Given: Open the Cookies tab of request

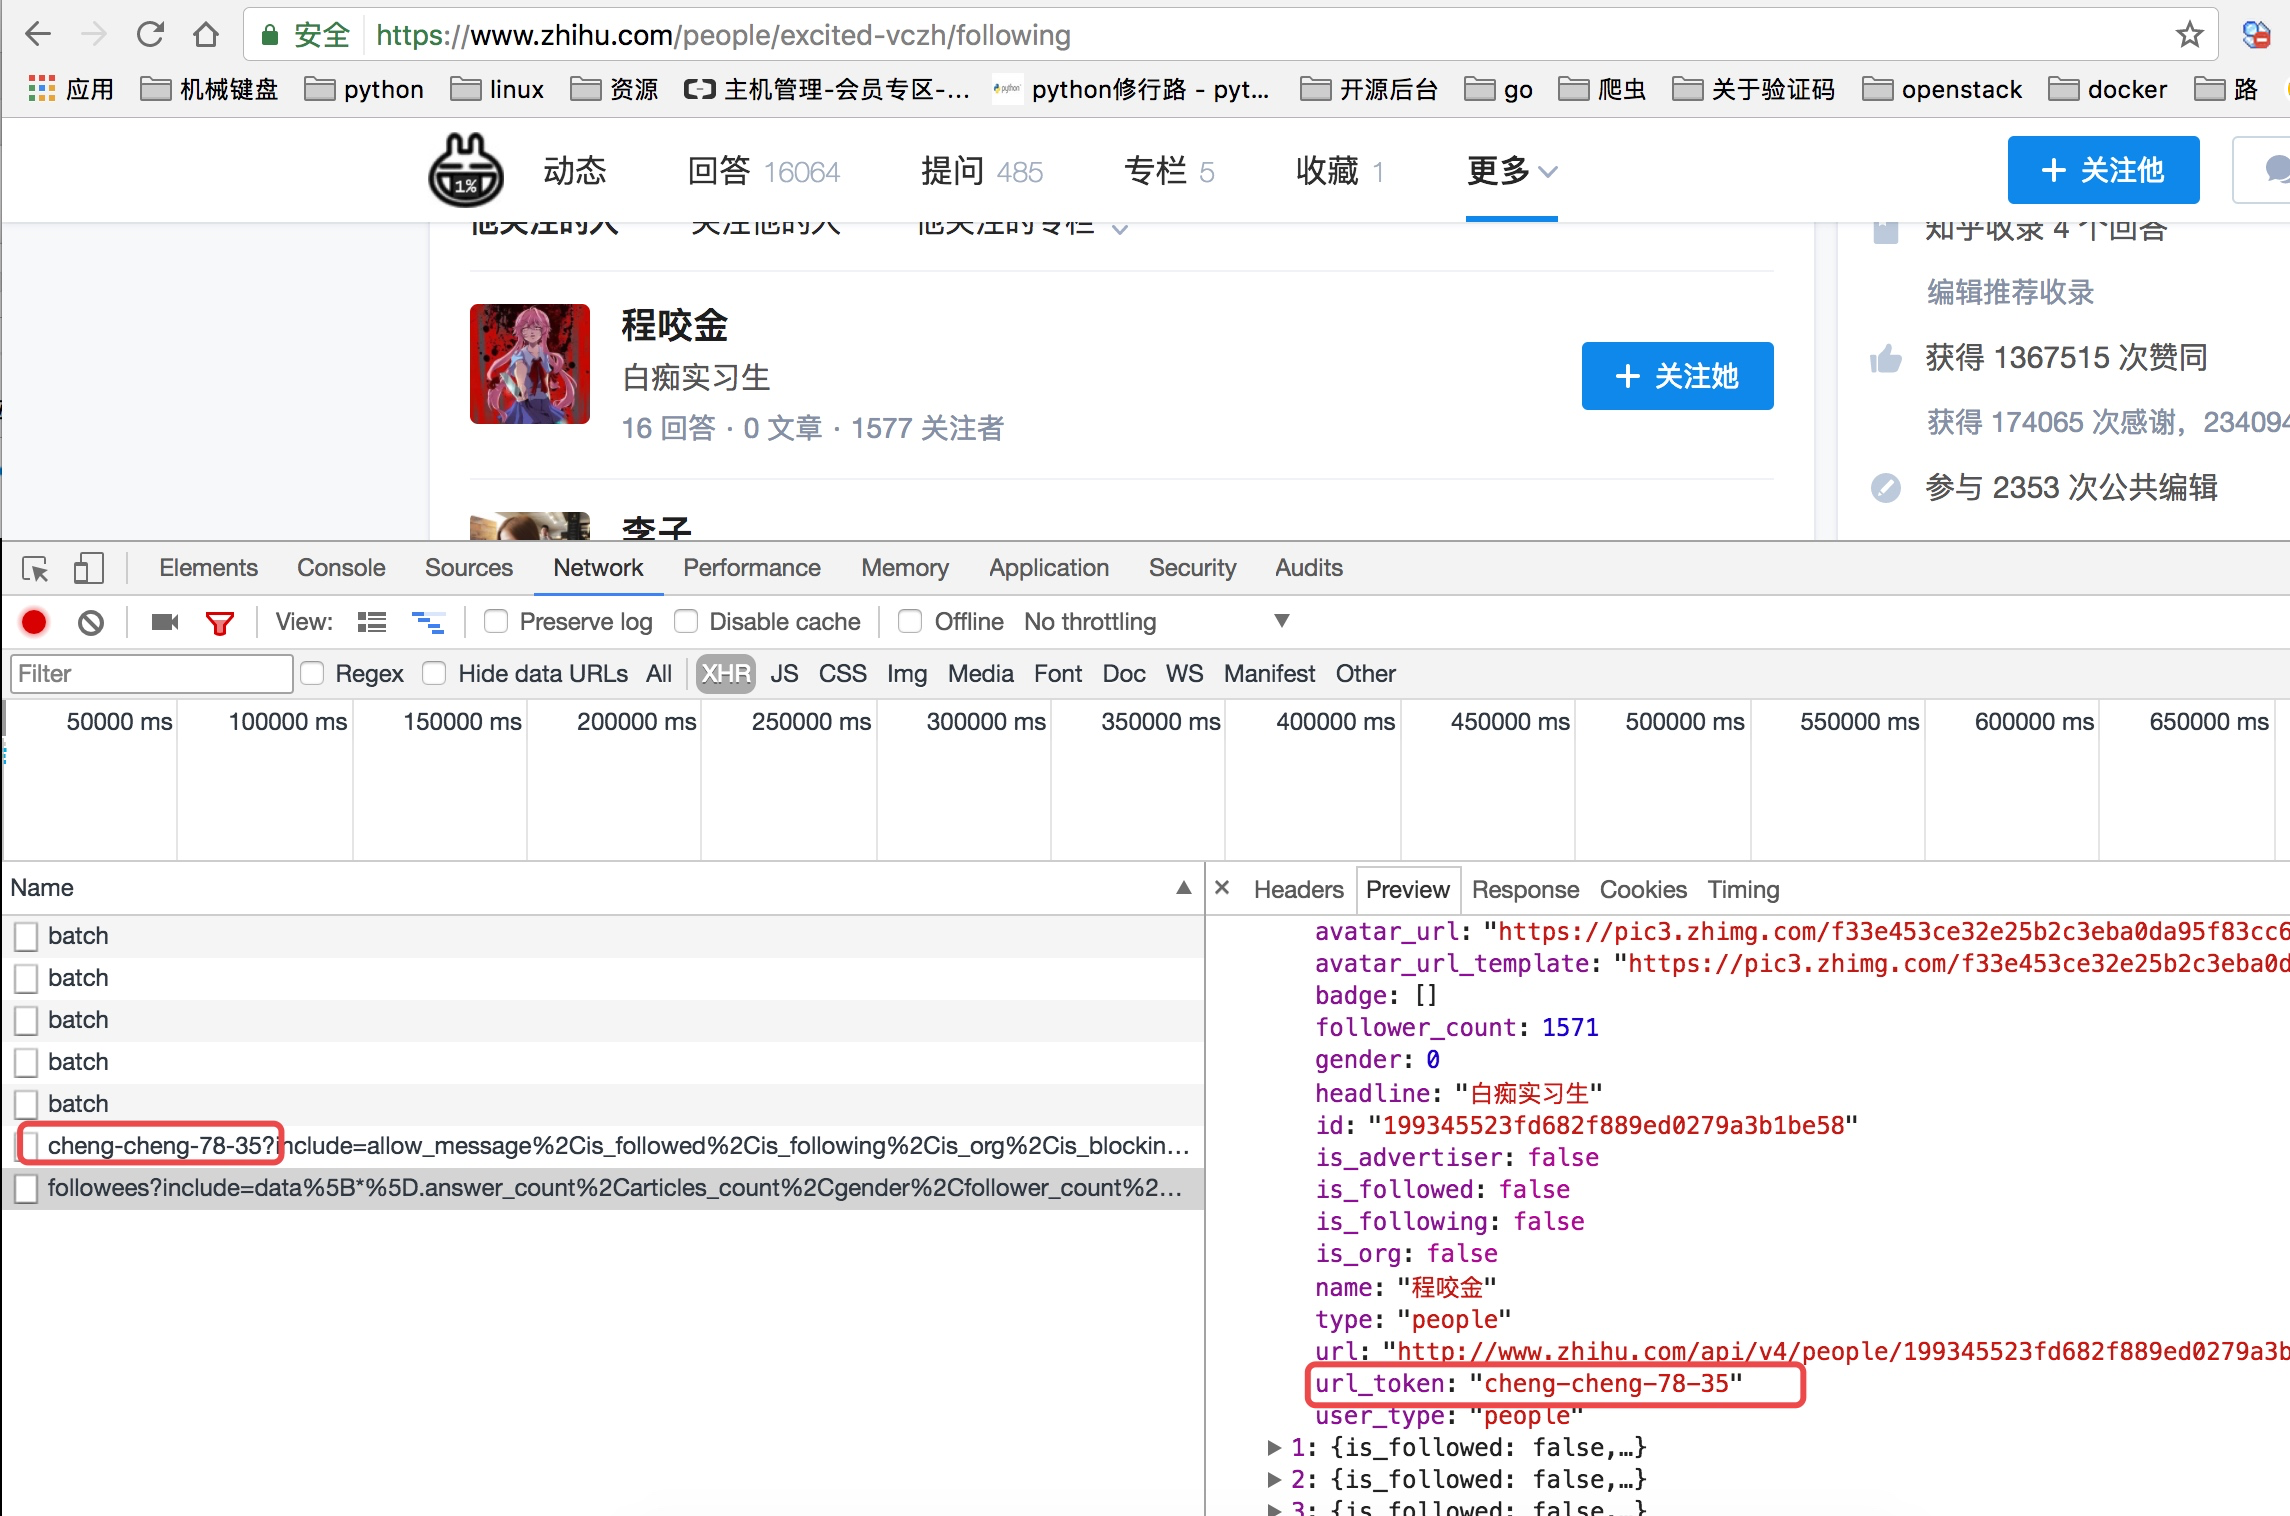Looking at the screenshot, I should 1642,889.
